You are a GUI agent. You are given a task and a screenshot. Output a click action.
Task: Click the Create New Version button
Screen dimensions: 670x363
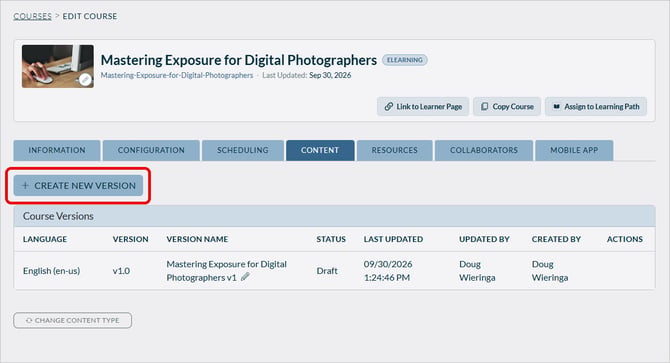click(78, 186)
